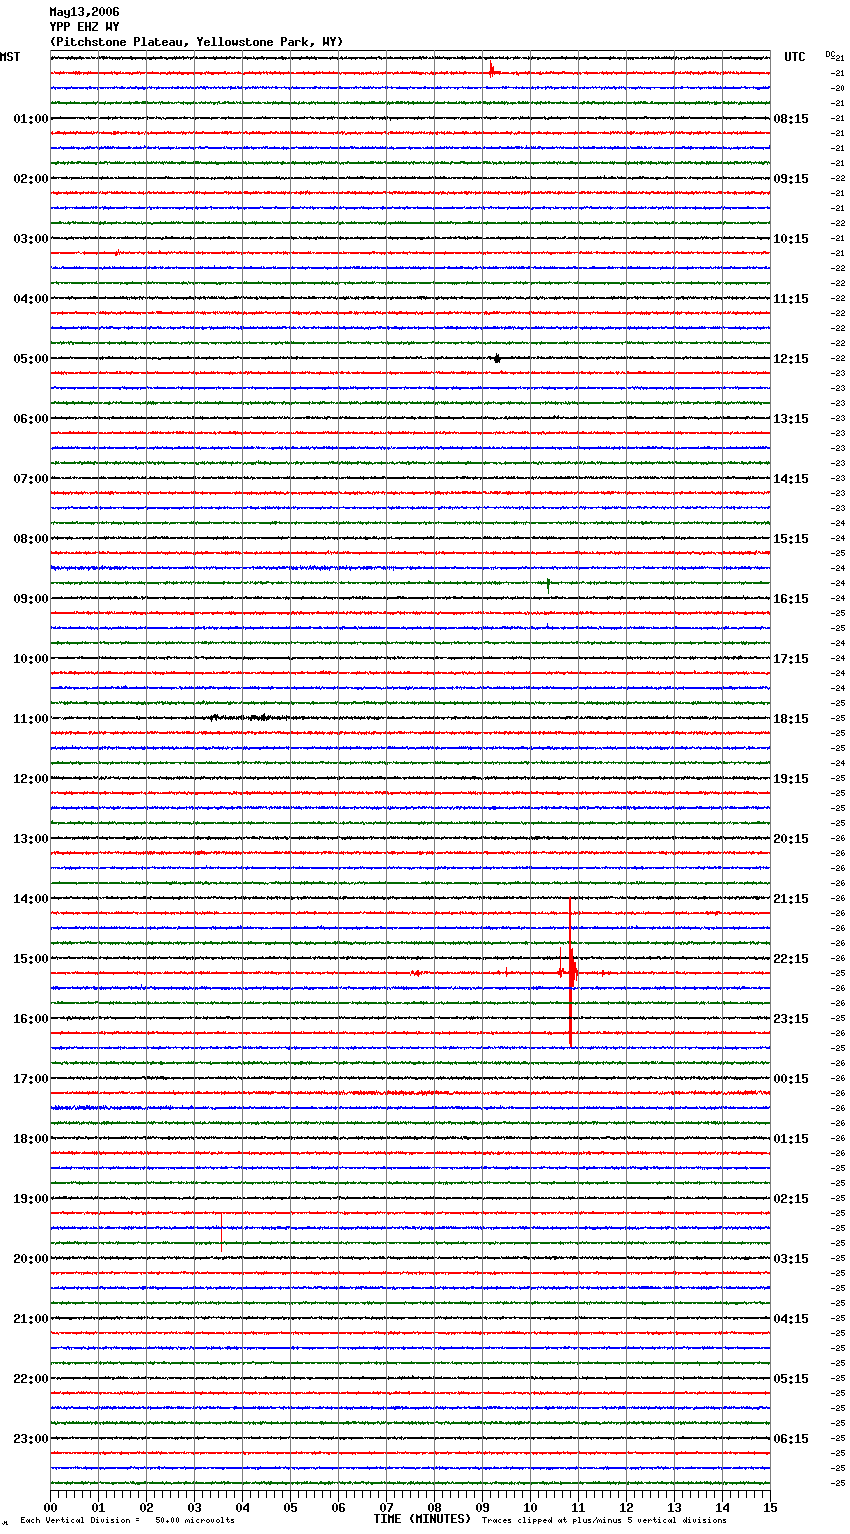Click the "08:15" UTC time label
The width and height of the screenshot is (850, 1534).
click(x=791, y=119)
